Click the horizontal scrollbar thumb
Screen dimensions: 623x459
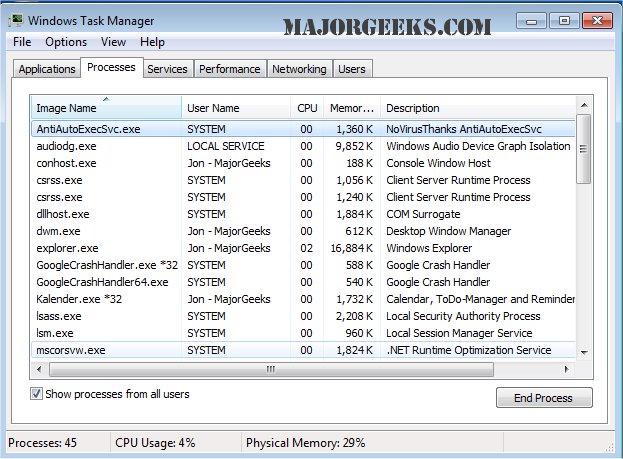pos(271,369)
